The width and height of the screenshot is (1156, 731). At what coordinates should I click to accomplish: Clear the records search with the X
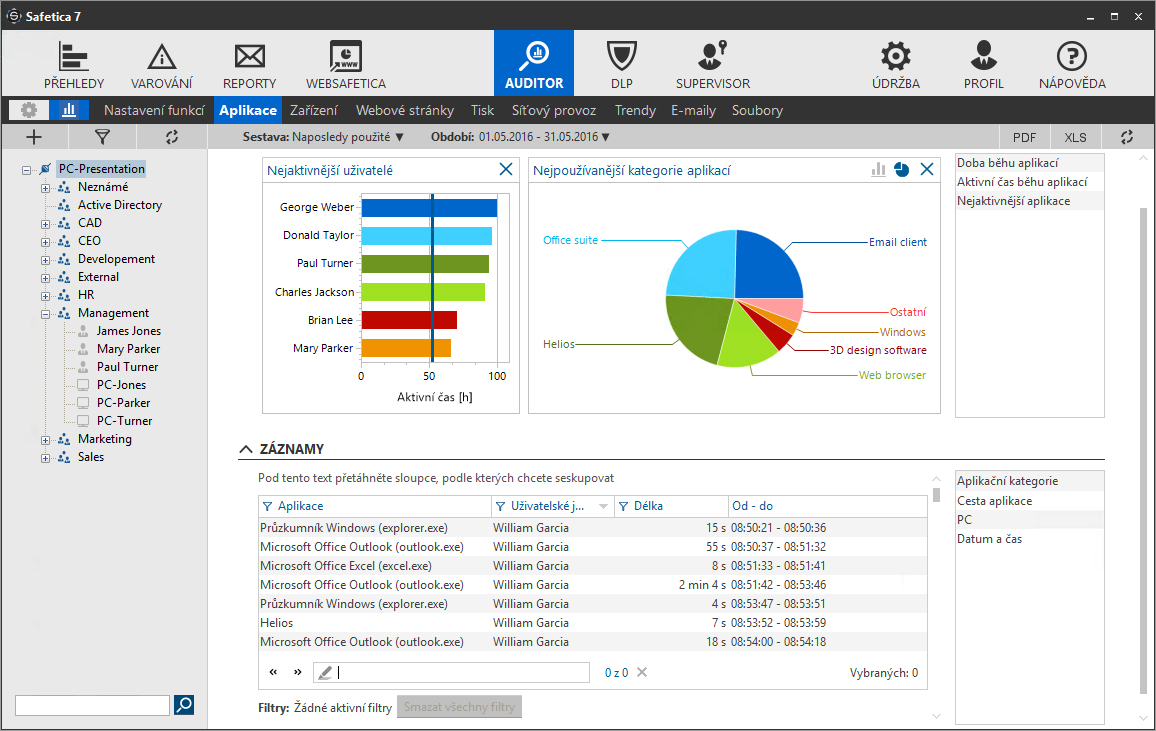click(642, 672)
